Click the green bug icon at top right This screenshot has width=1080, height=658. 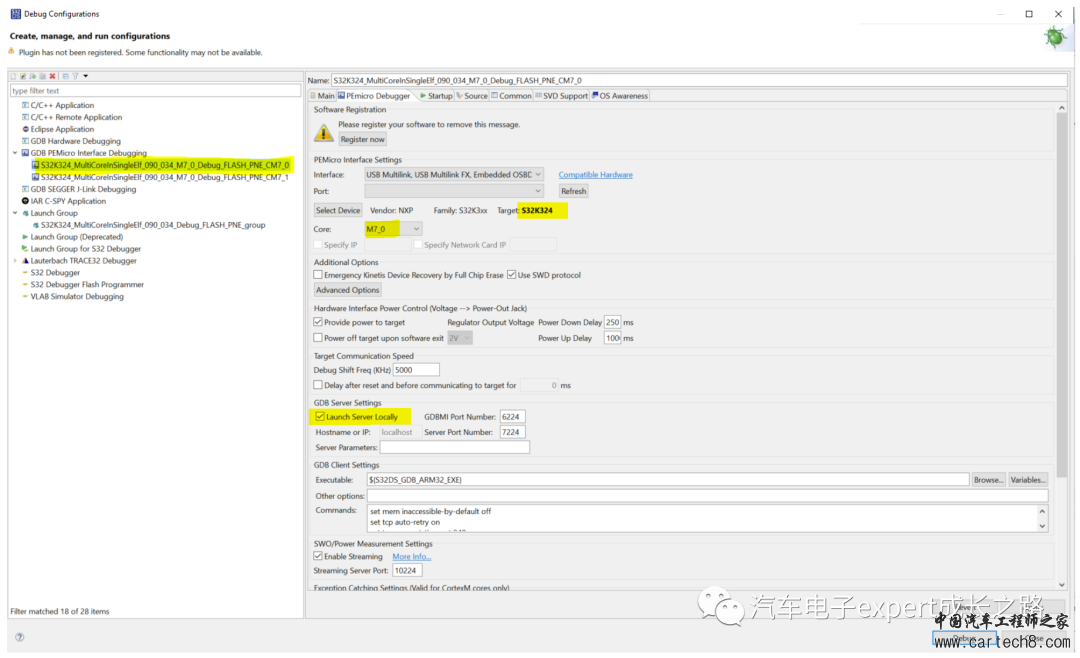[1055, 37]
